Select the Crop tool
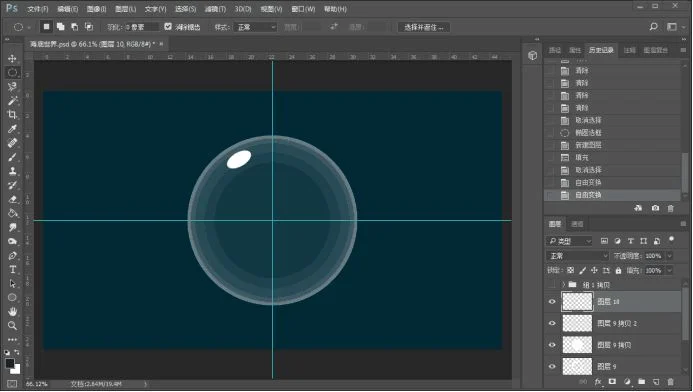 (12, 115)
